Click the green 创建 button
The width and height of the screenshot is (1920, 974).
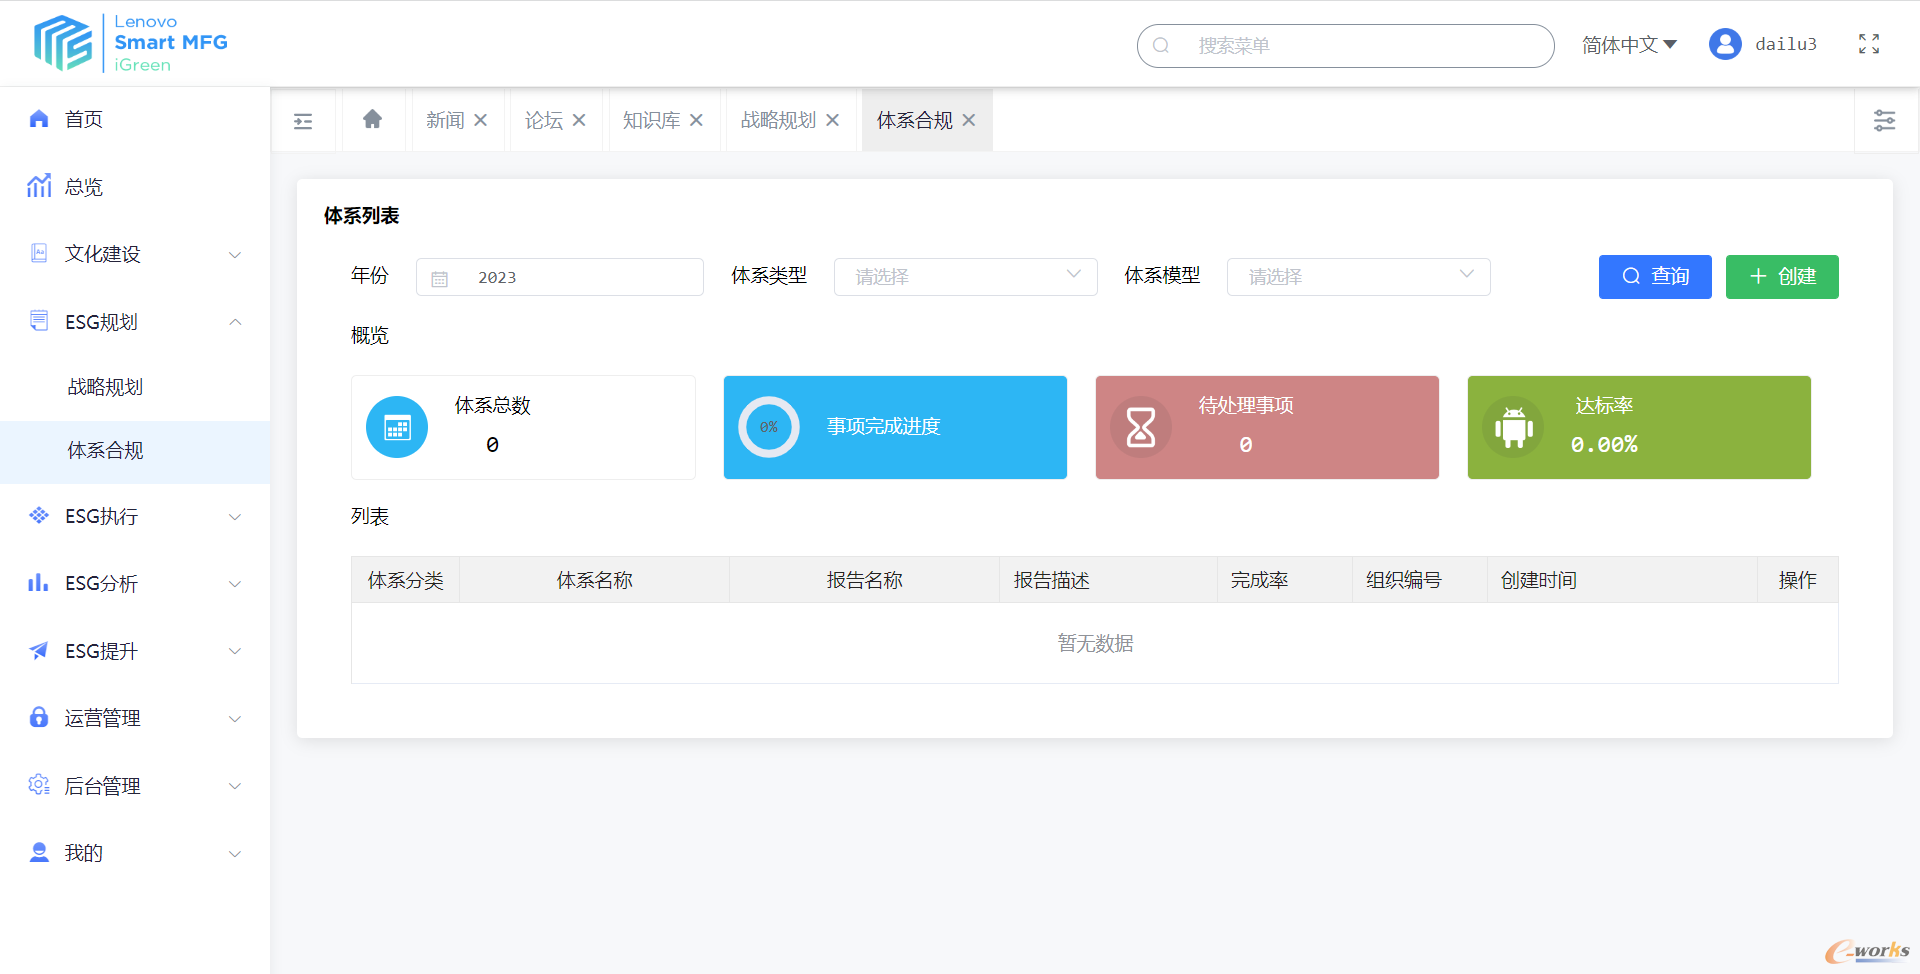click(x=1782, y=277)
